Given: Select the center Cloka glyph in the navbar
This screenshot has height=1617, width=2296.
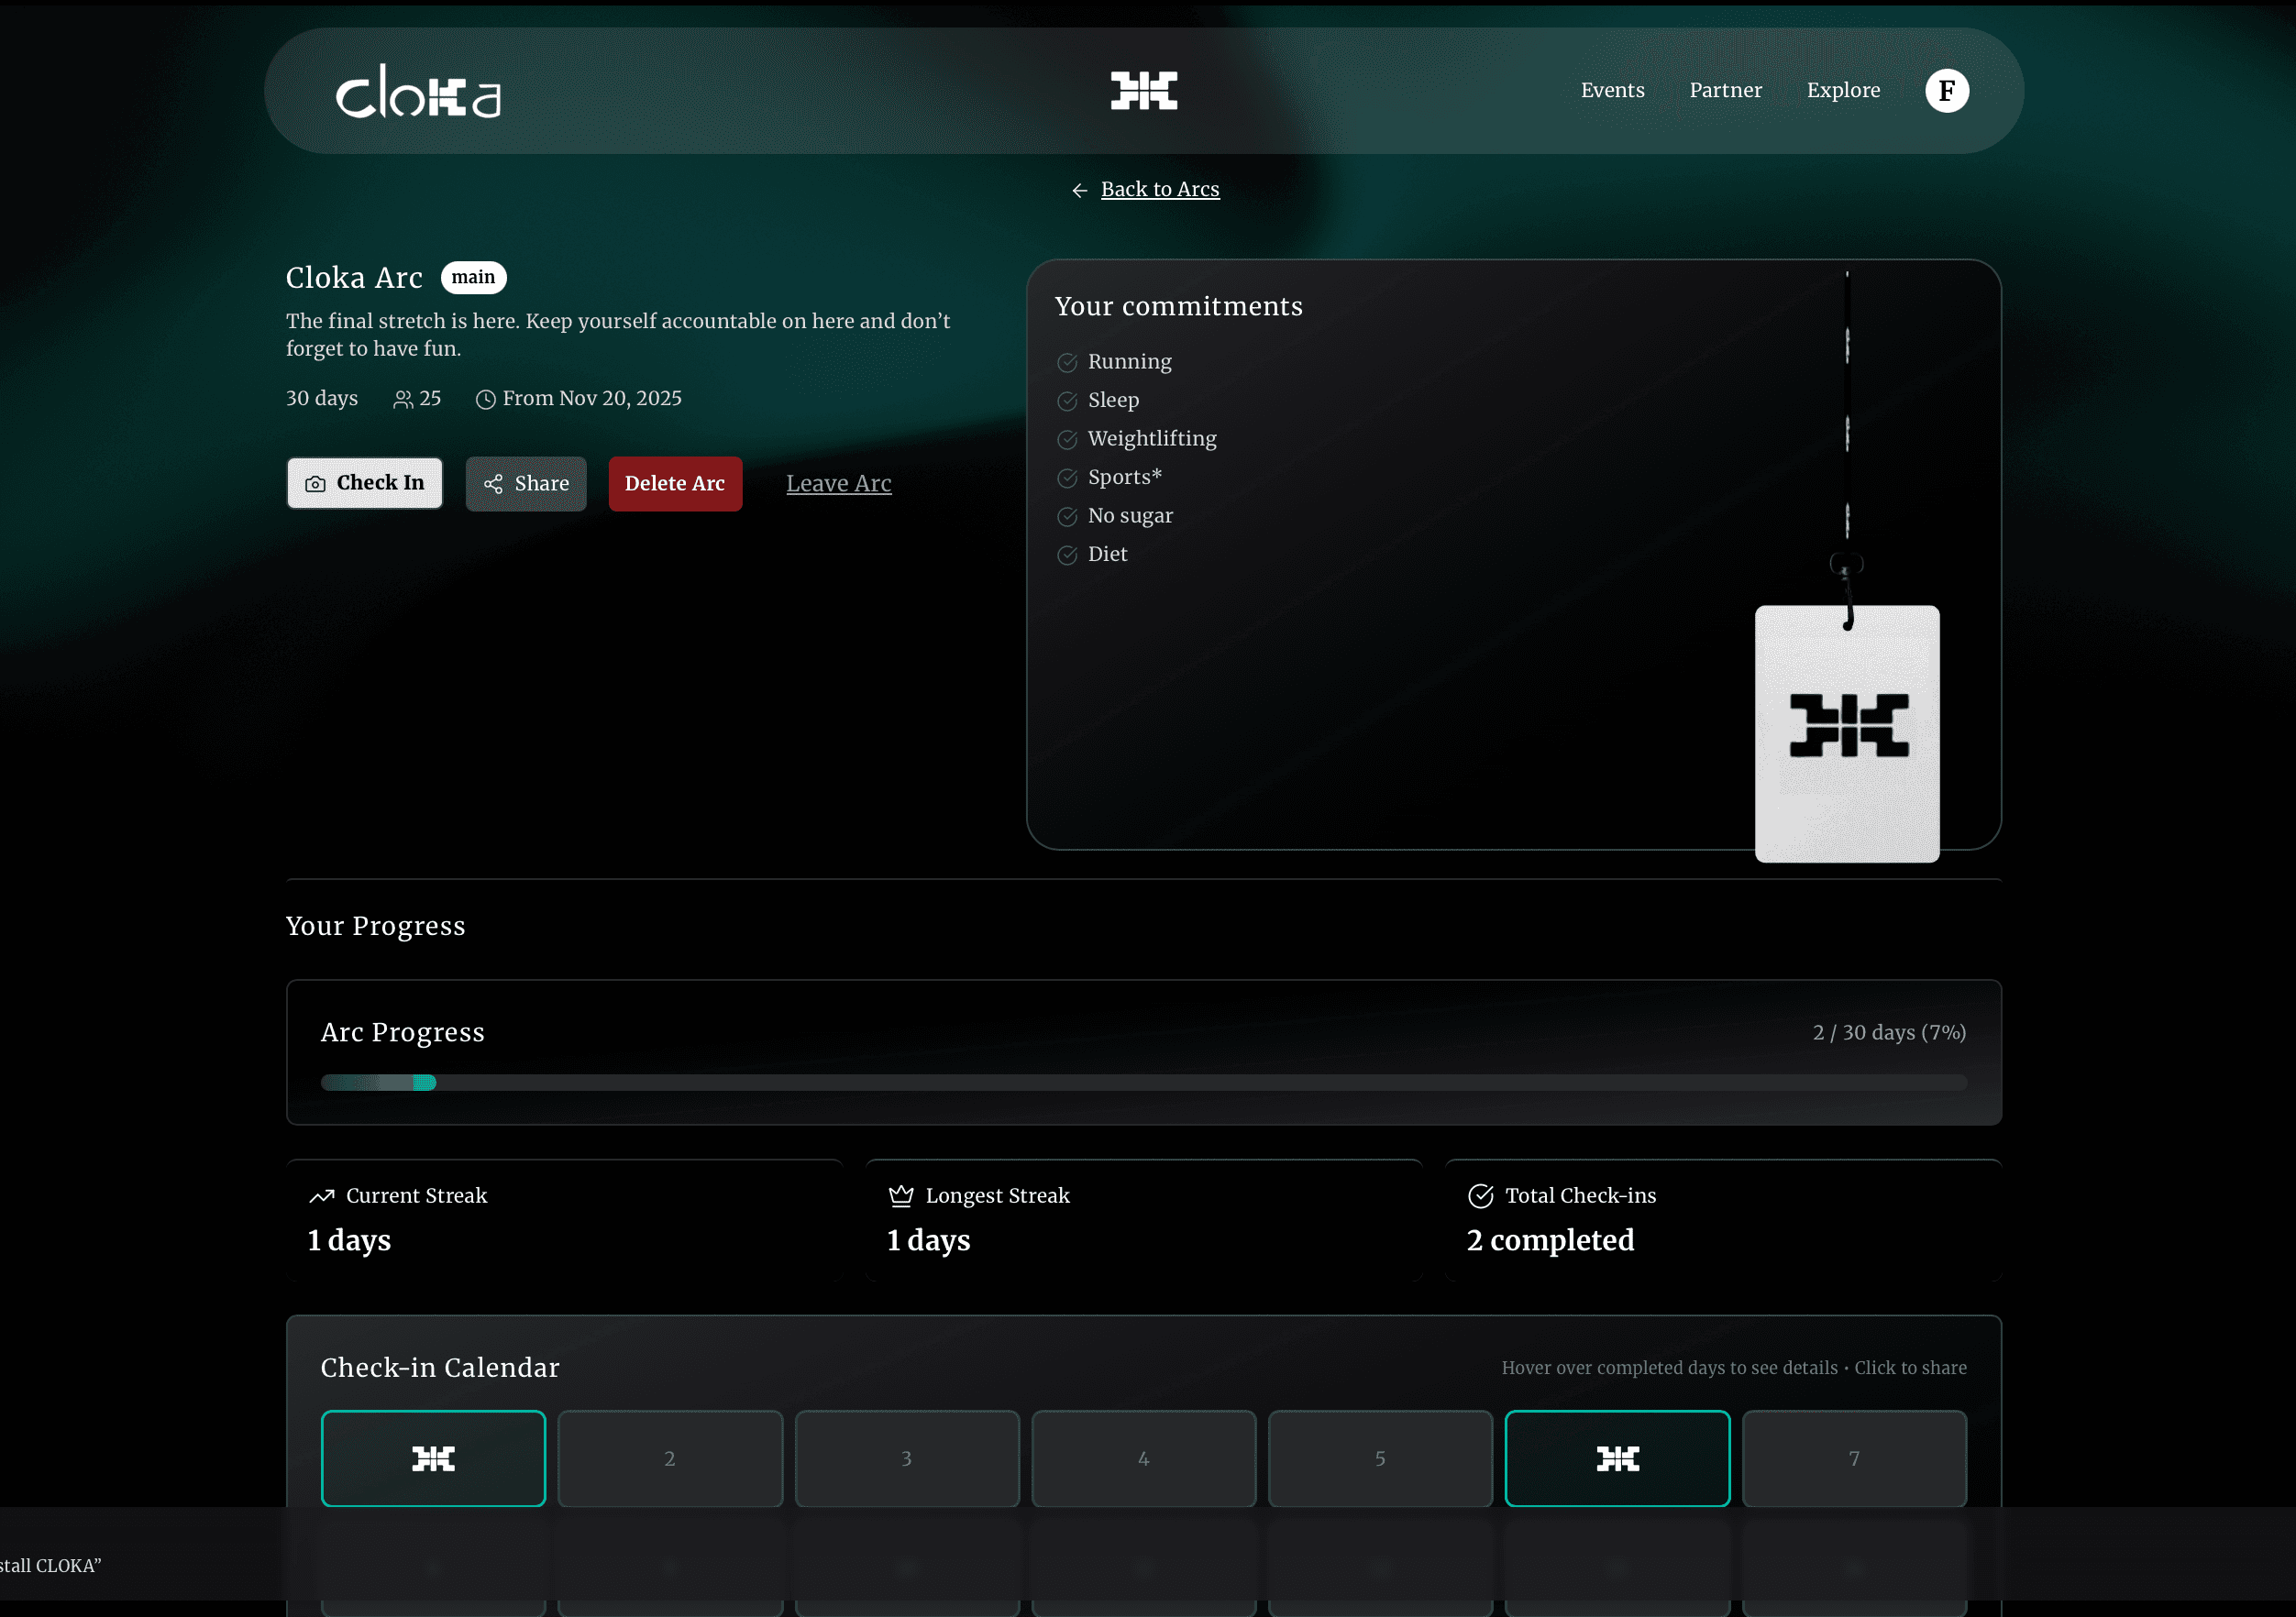Looking at the screenshot, I should point(1143,90).
